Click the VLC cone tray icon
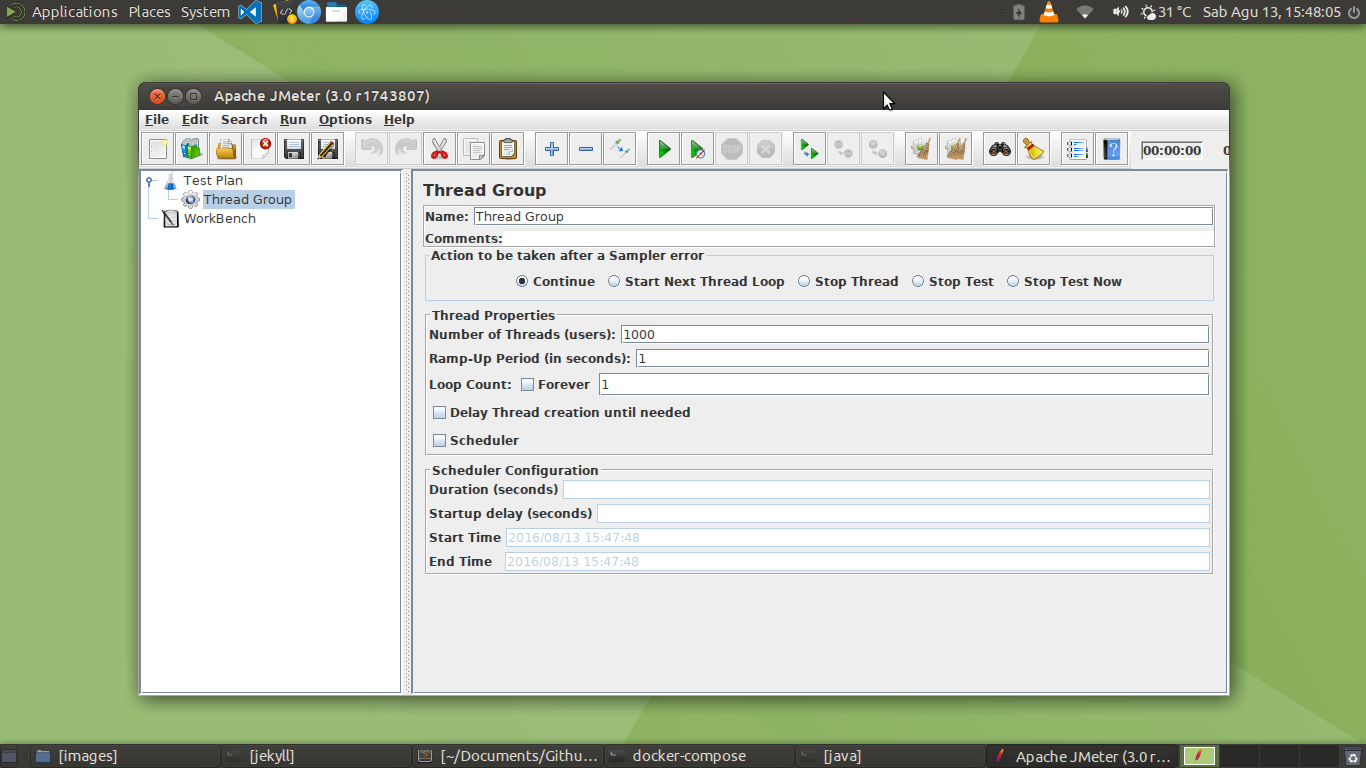1366x768 pixels. pyautogui.click(x=1049, y=12)
